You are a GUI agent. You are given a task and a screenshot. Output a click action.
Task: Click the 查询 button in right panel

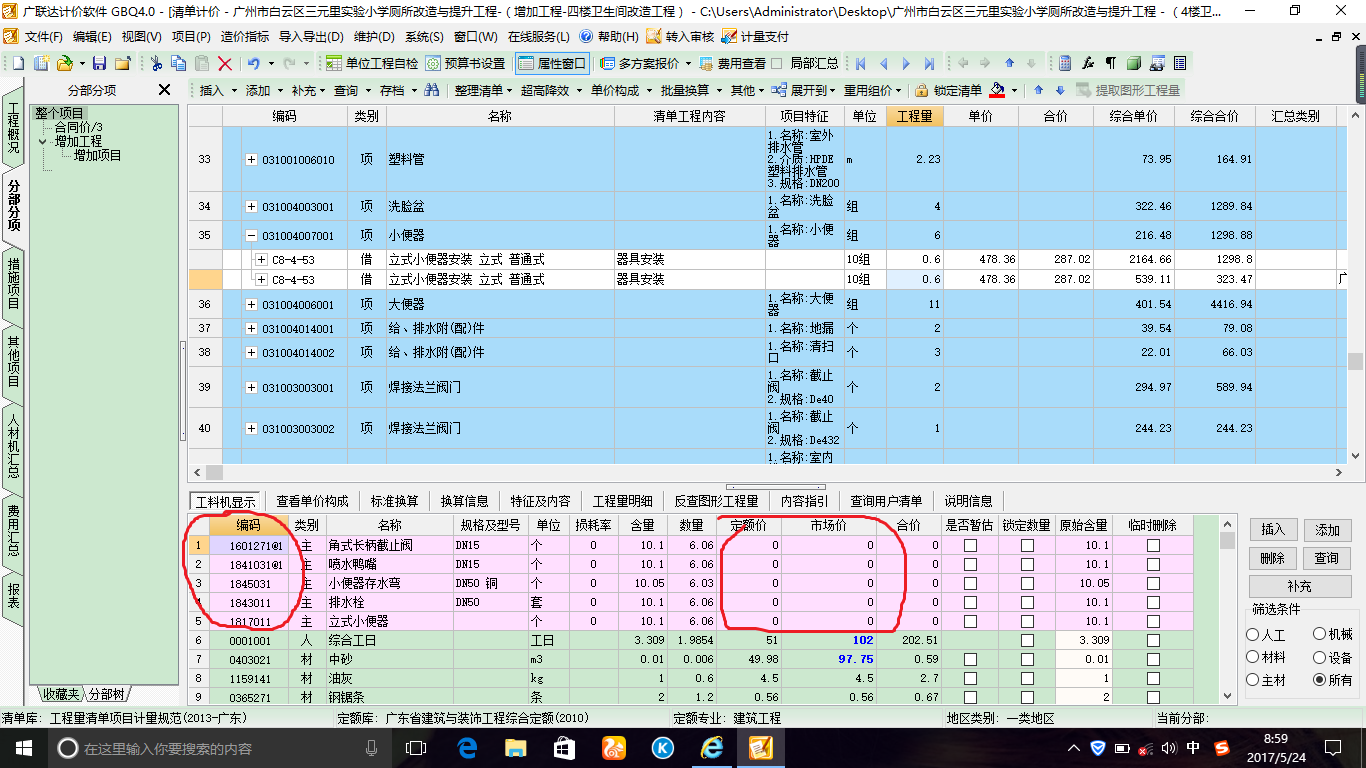coord(1327,558)
